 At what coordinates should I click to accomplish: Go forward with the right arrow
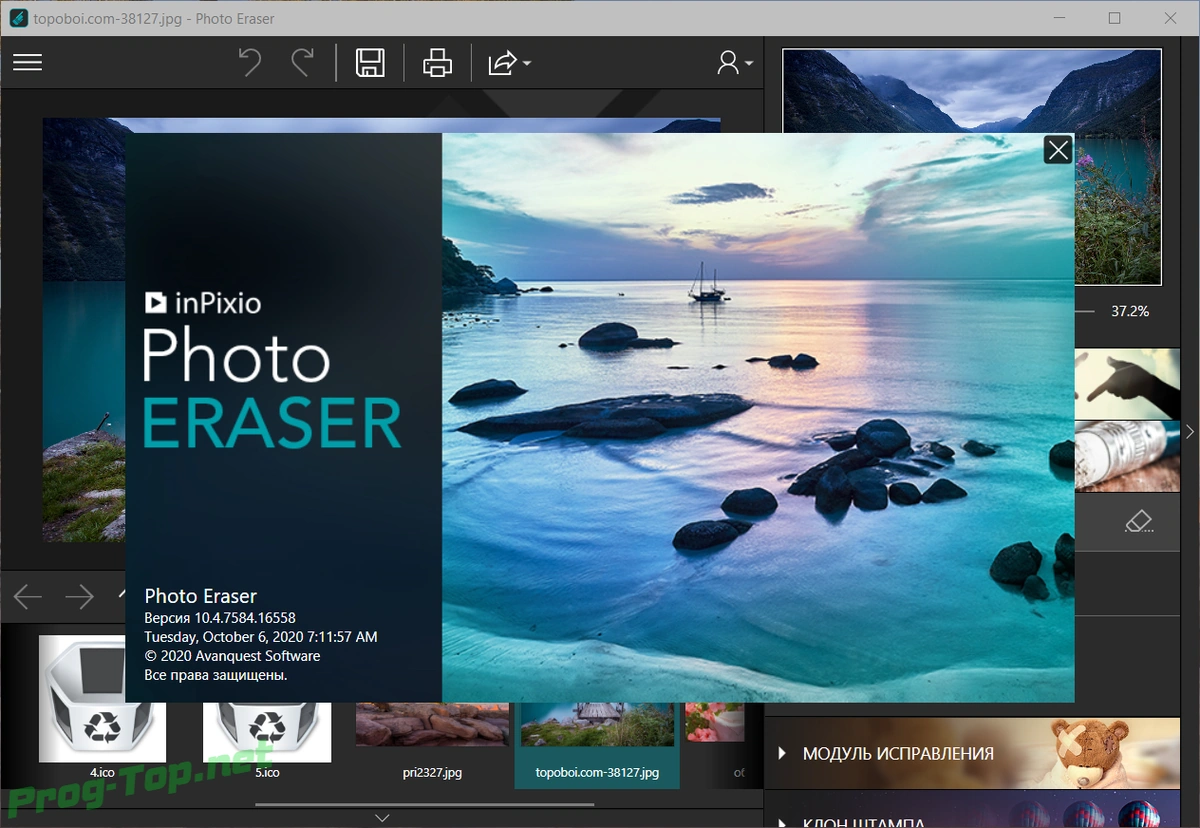point(79,597)
